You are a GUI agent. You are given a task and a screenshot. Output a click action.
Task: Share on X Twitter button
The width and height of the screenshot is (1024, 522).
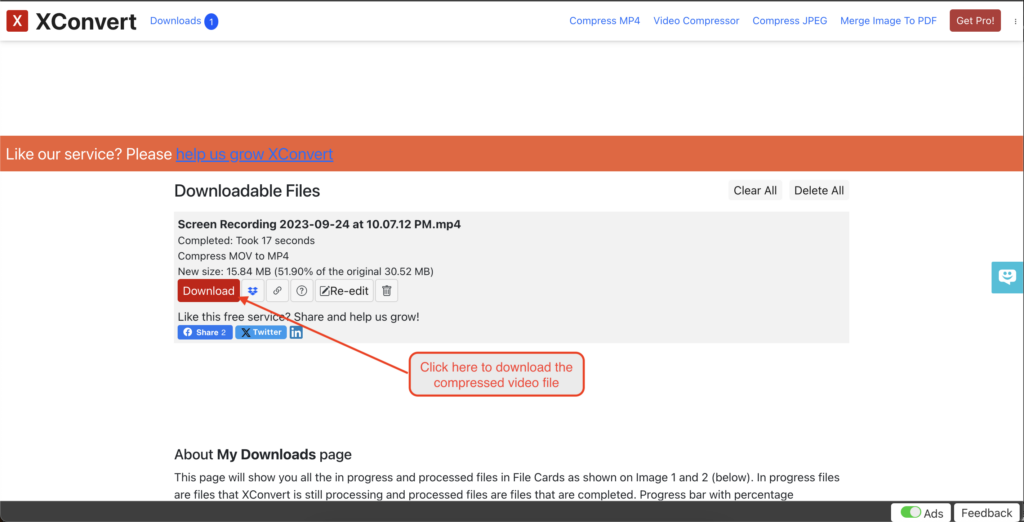click(x=261, y=333)
